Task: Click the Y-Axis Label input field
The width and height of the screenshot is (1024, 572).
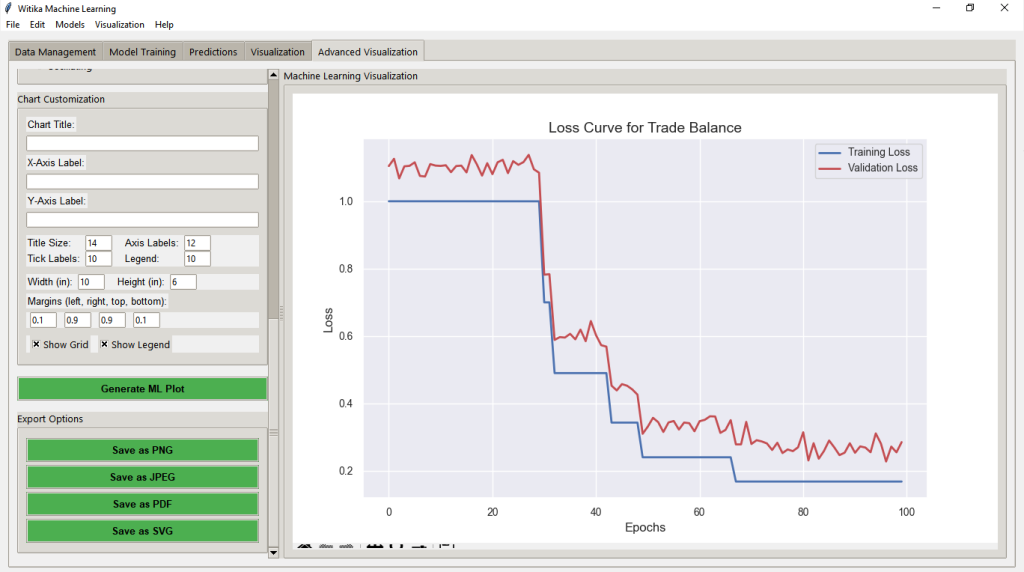Action: 142,220
